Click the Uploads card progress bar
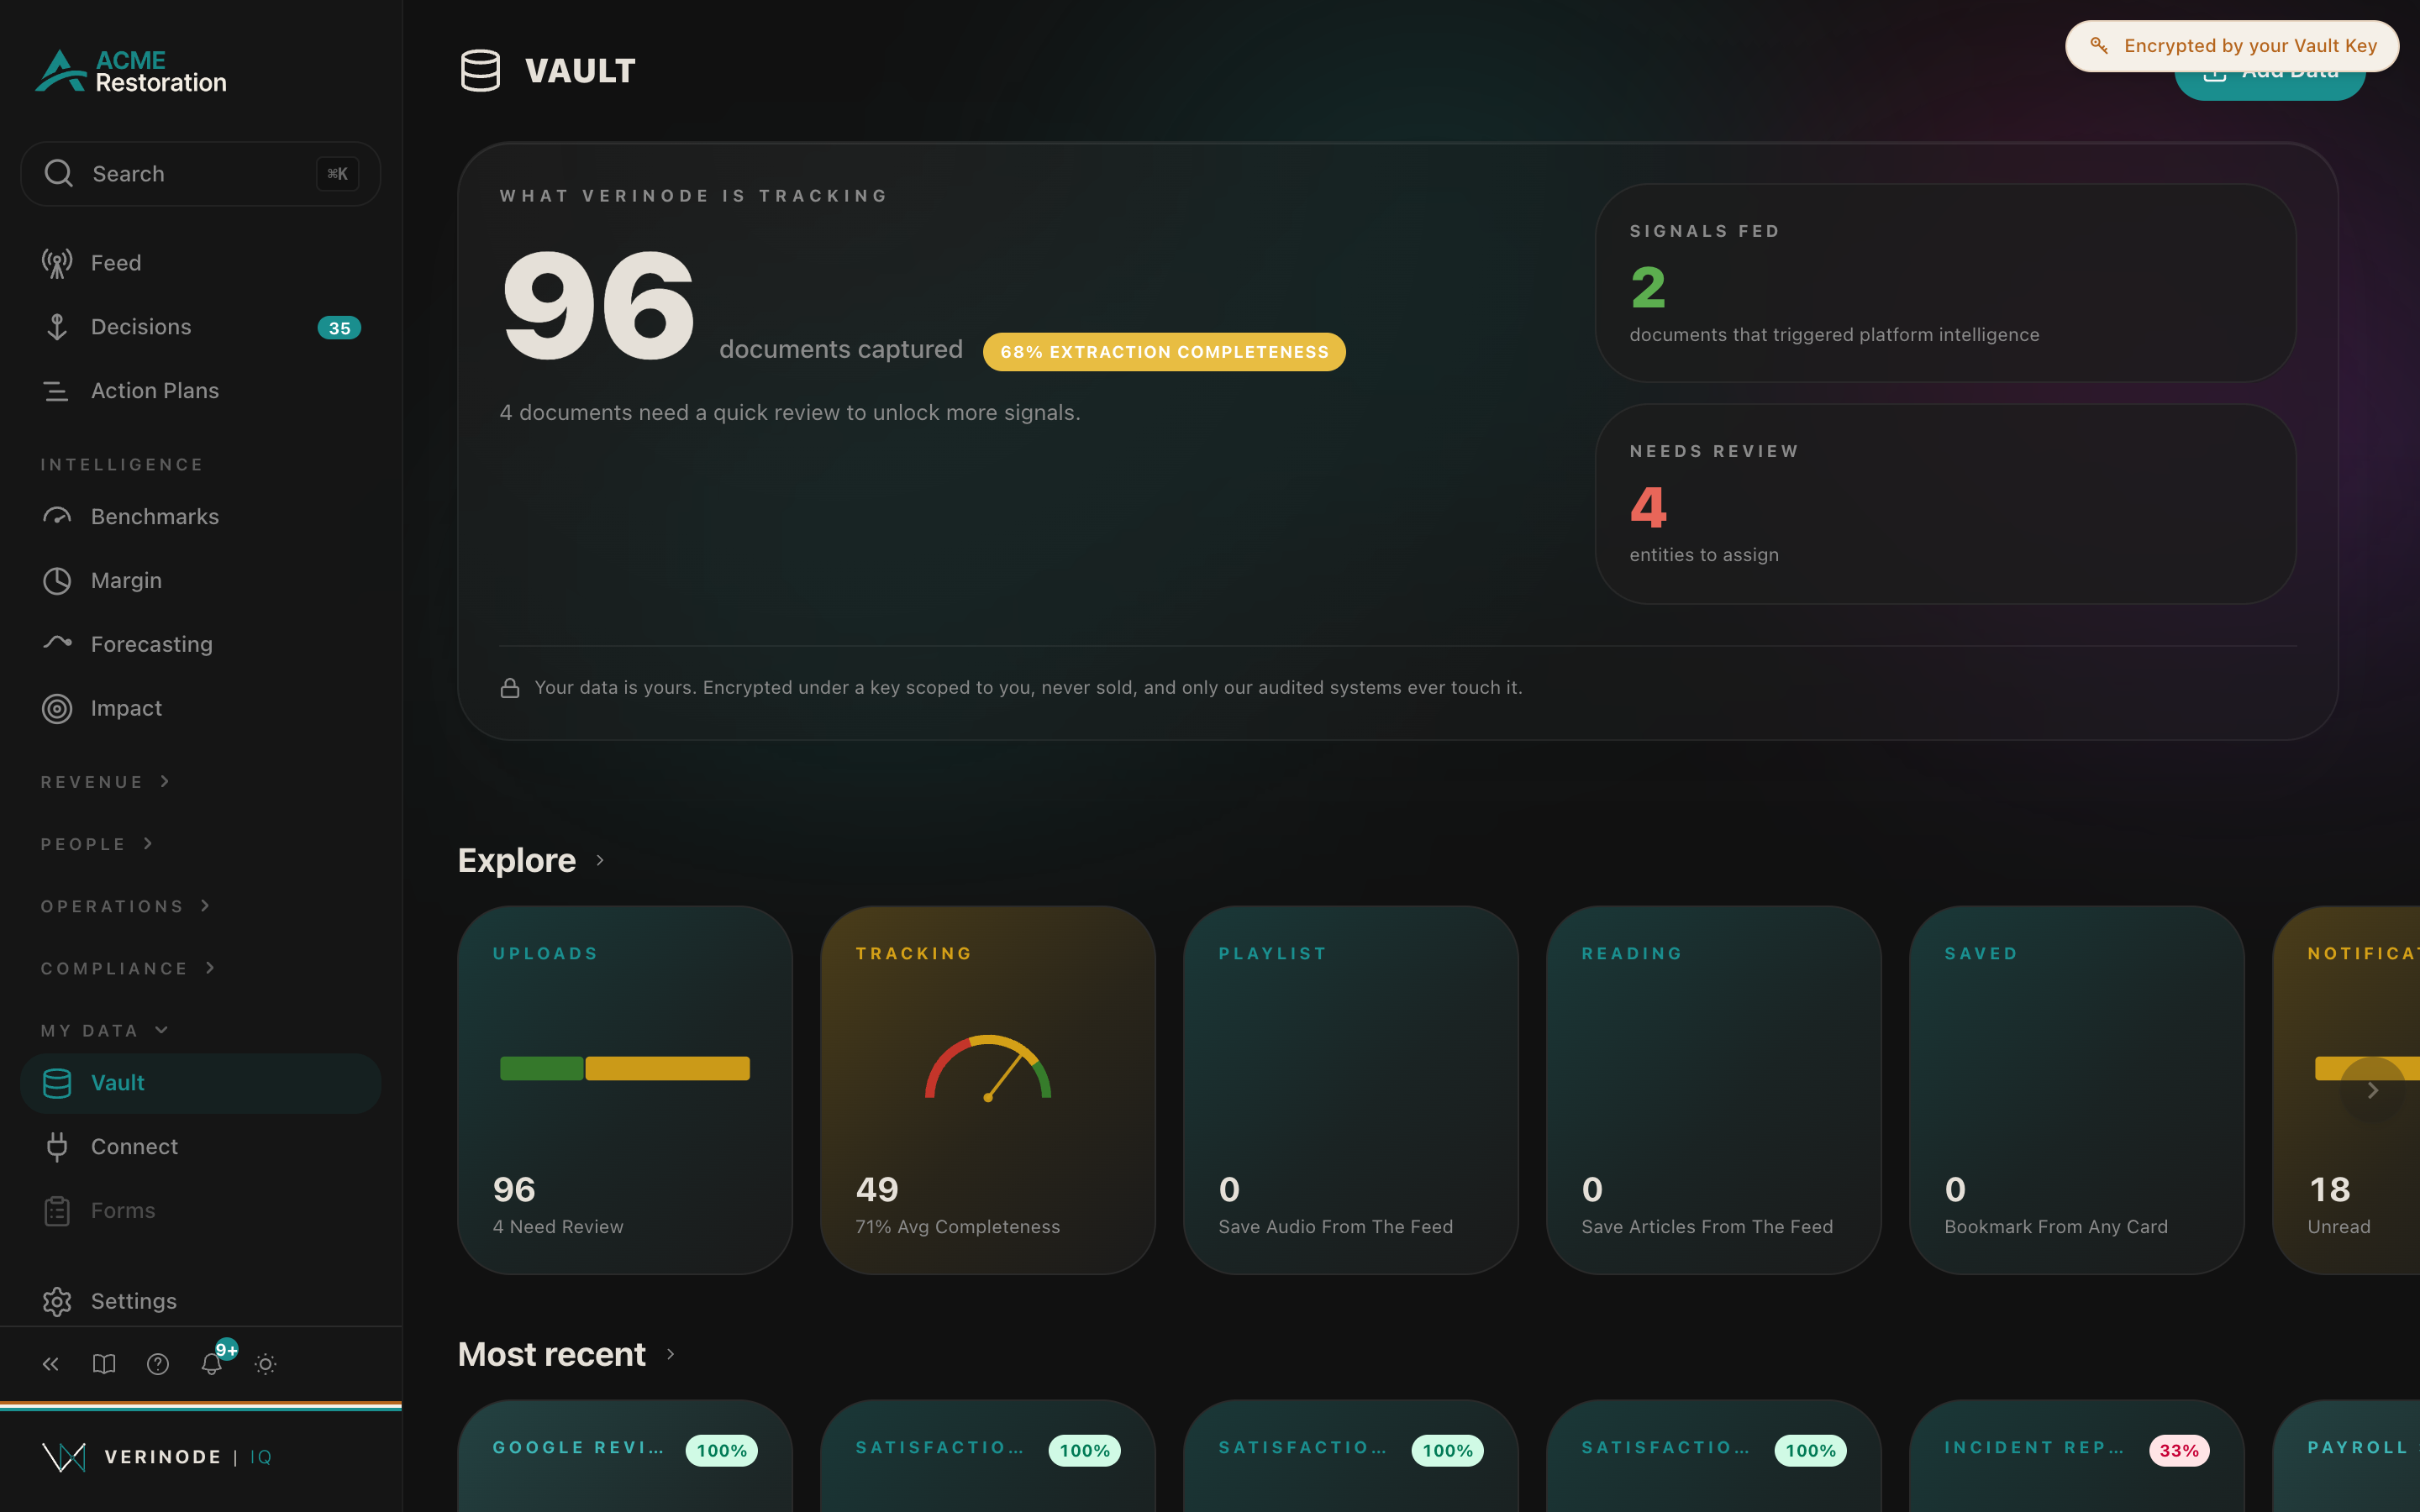This screenshot has height=1512, width=2420. point(625,1068)
